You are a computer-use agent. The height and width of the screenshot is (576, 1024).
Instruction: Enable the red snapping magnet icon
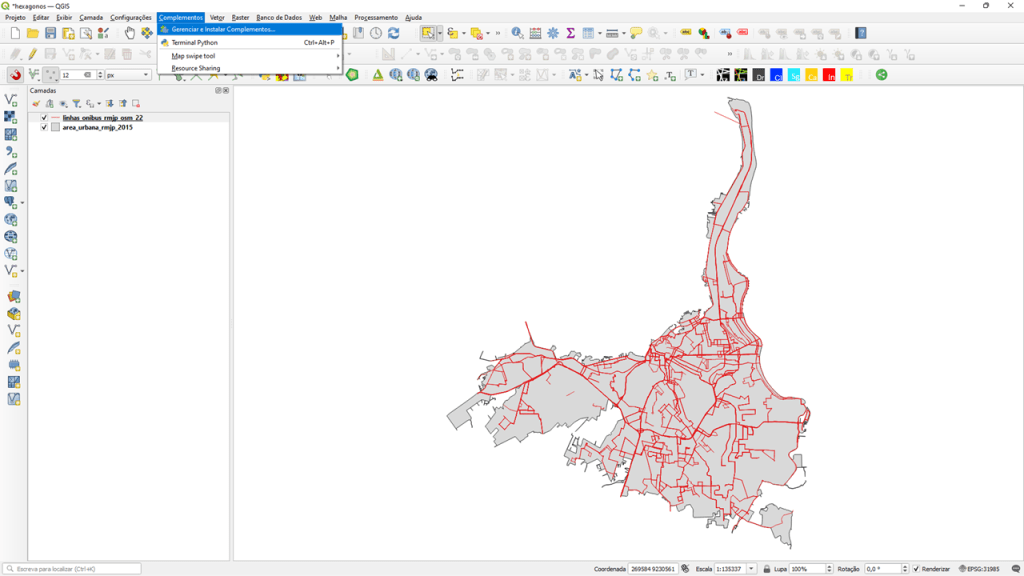[15, 75]
